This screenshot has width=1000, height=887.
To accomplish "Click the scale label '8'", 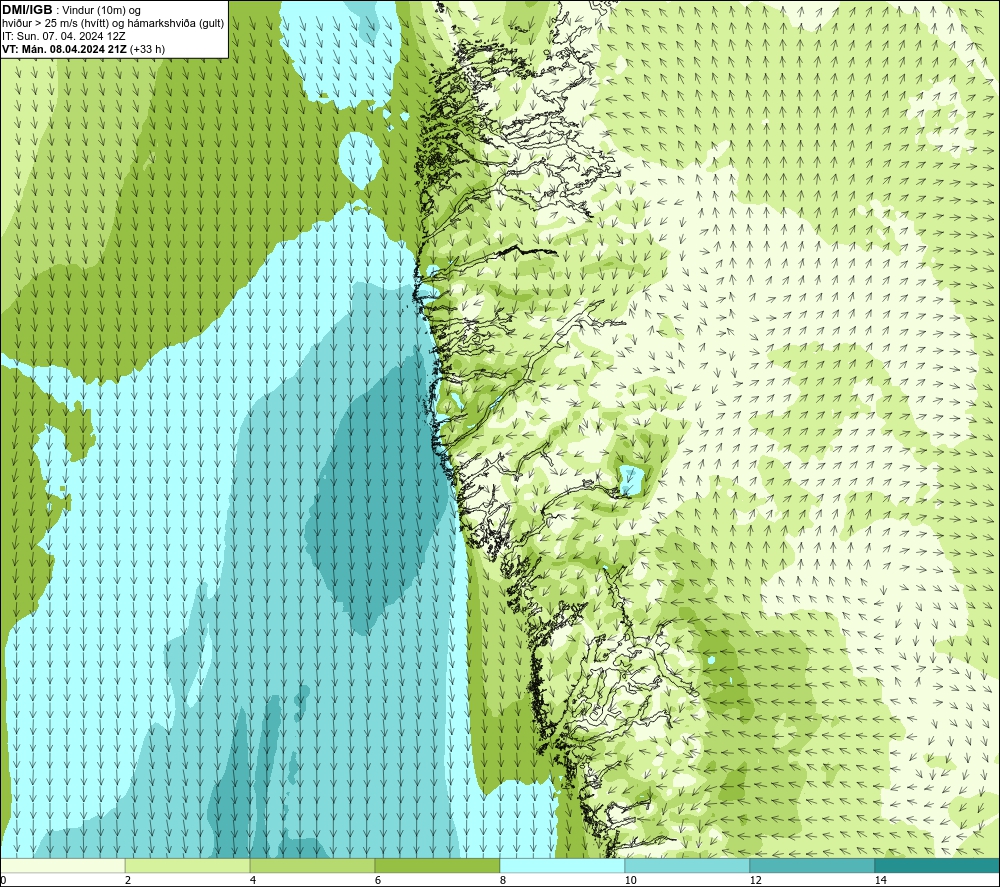I will 503,880.
